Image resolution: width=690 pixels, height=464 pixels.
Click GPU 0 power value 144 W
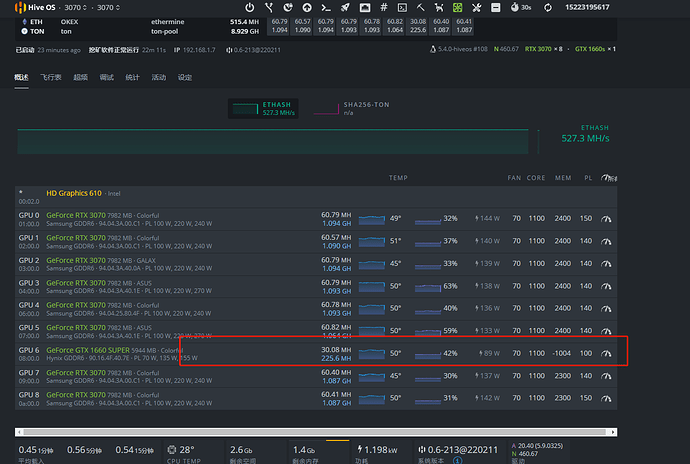click(487, 218)
